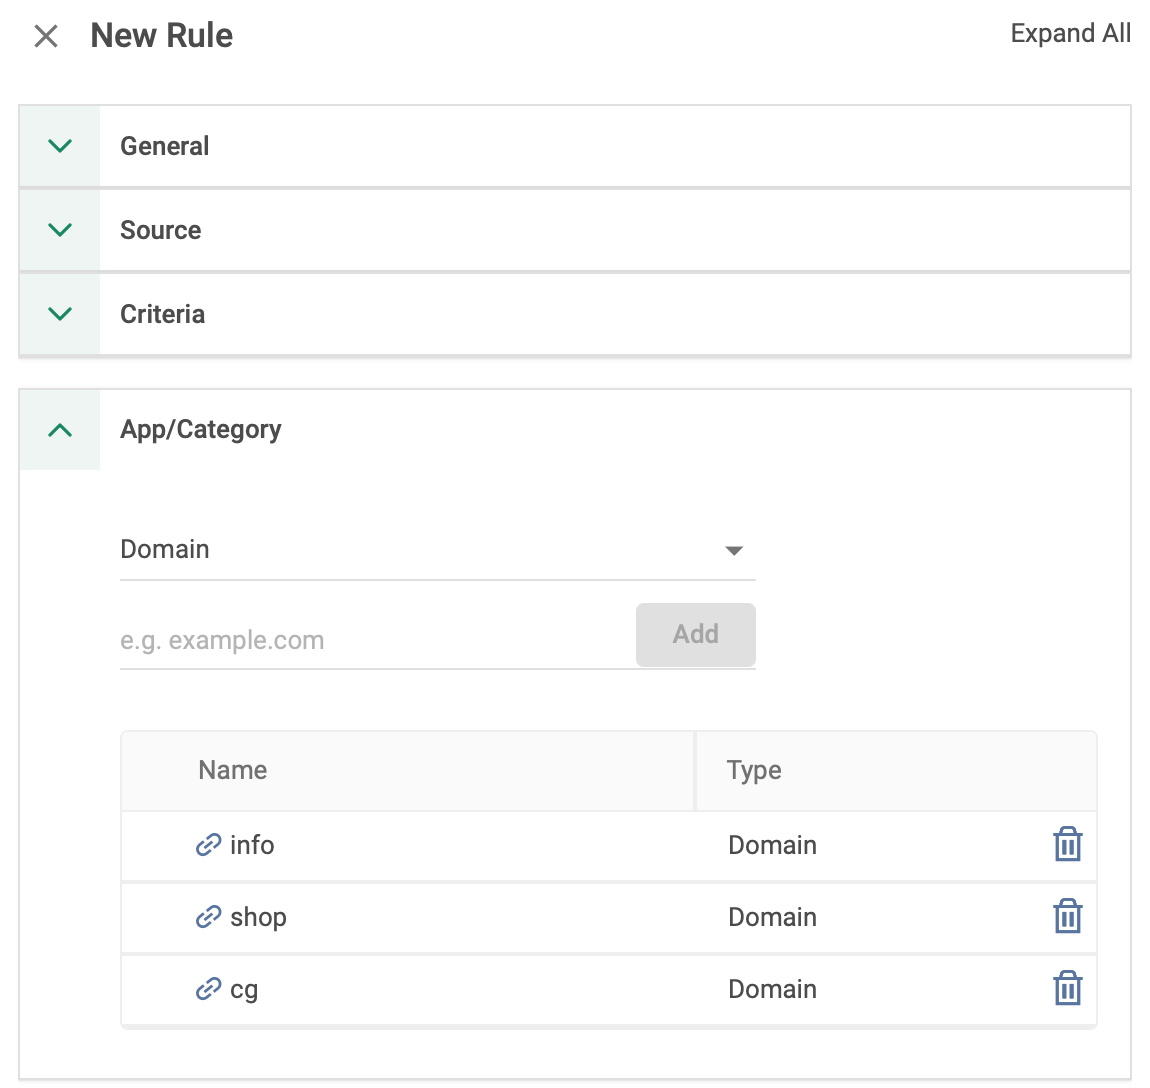Expand the Criteria section chevron

click(60, 314)
